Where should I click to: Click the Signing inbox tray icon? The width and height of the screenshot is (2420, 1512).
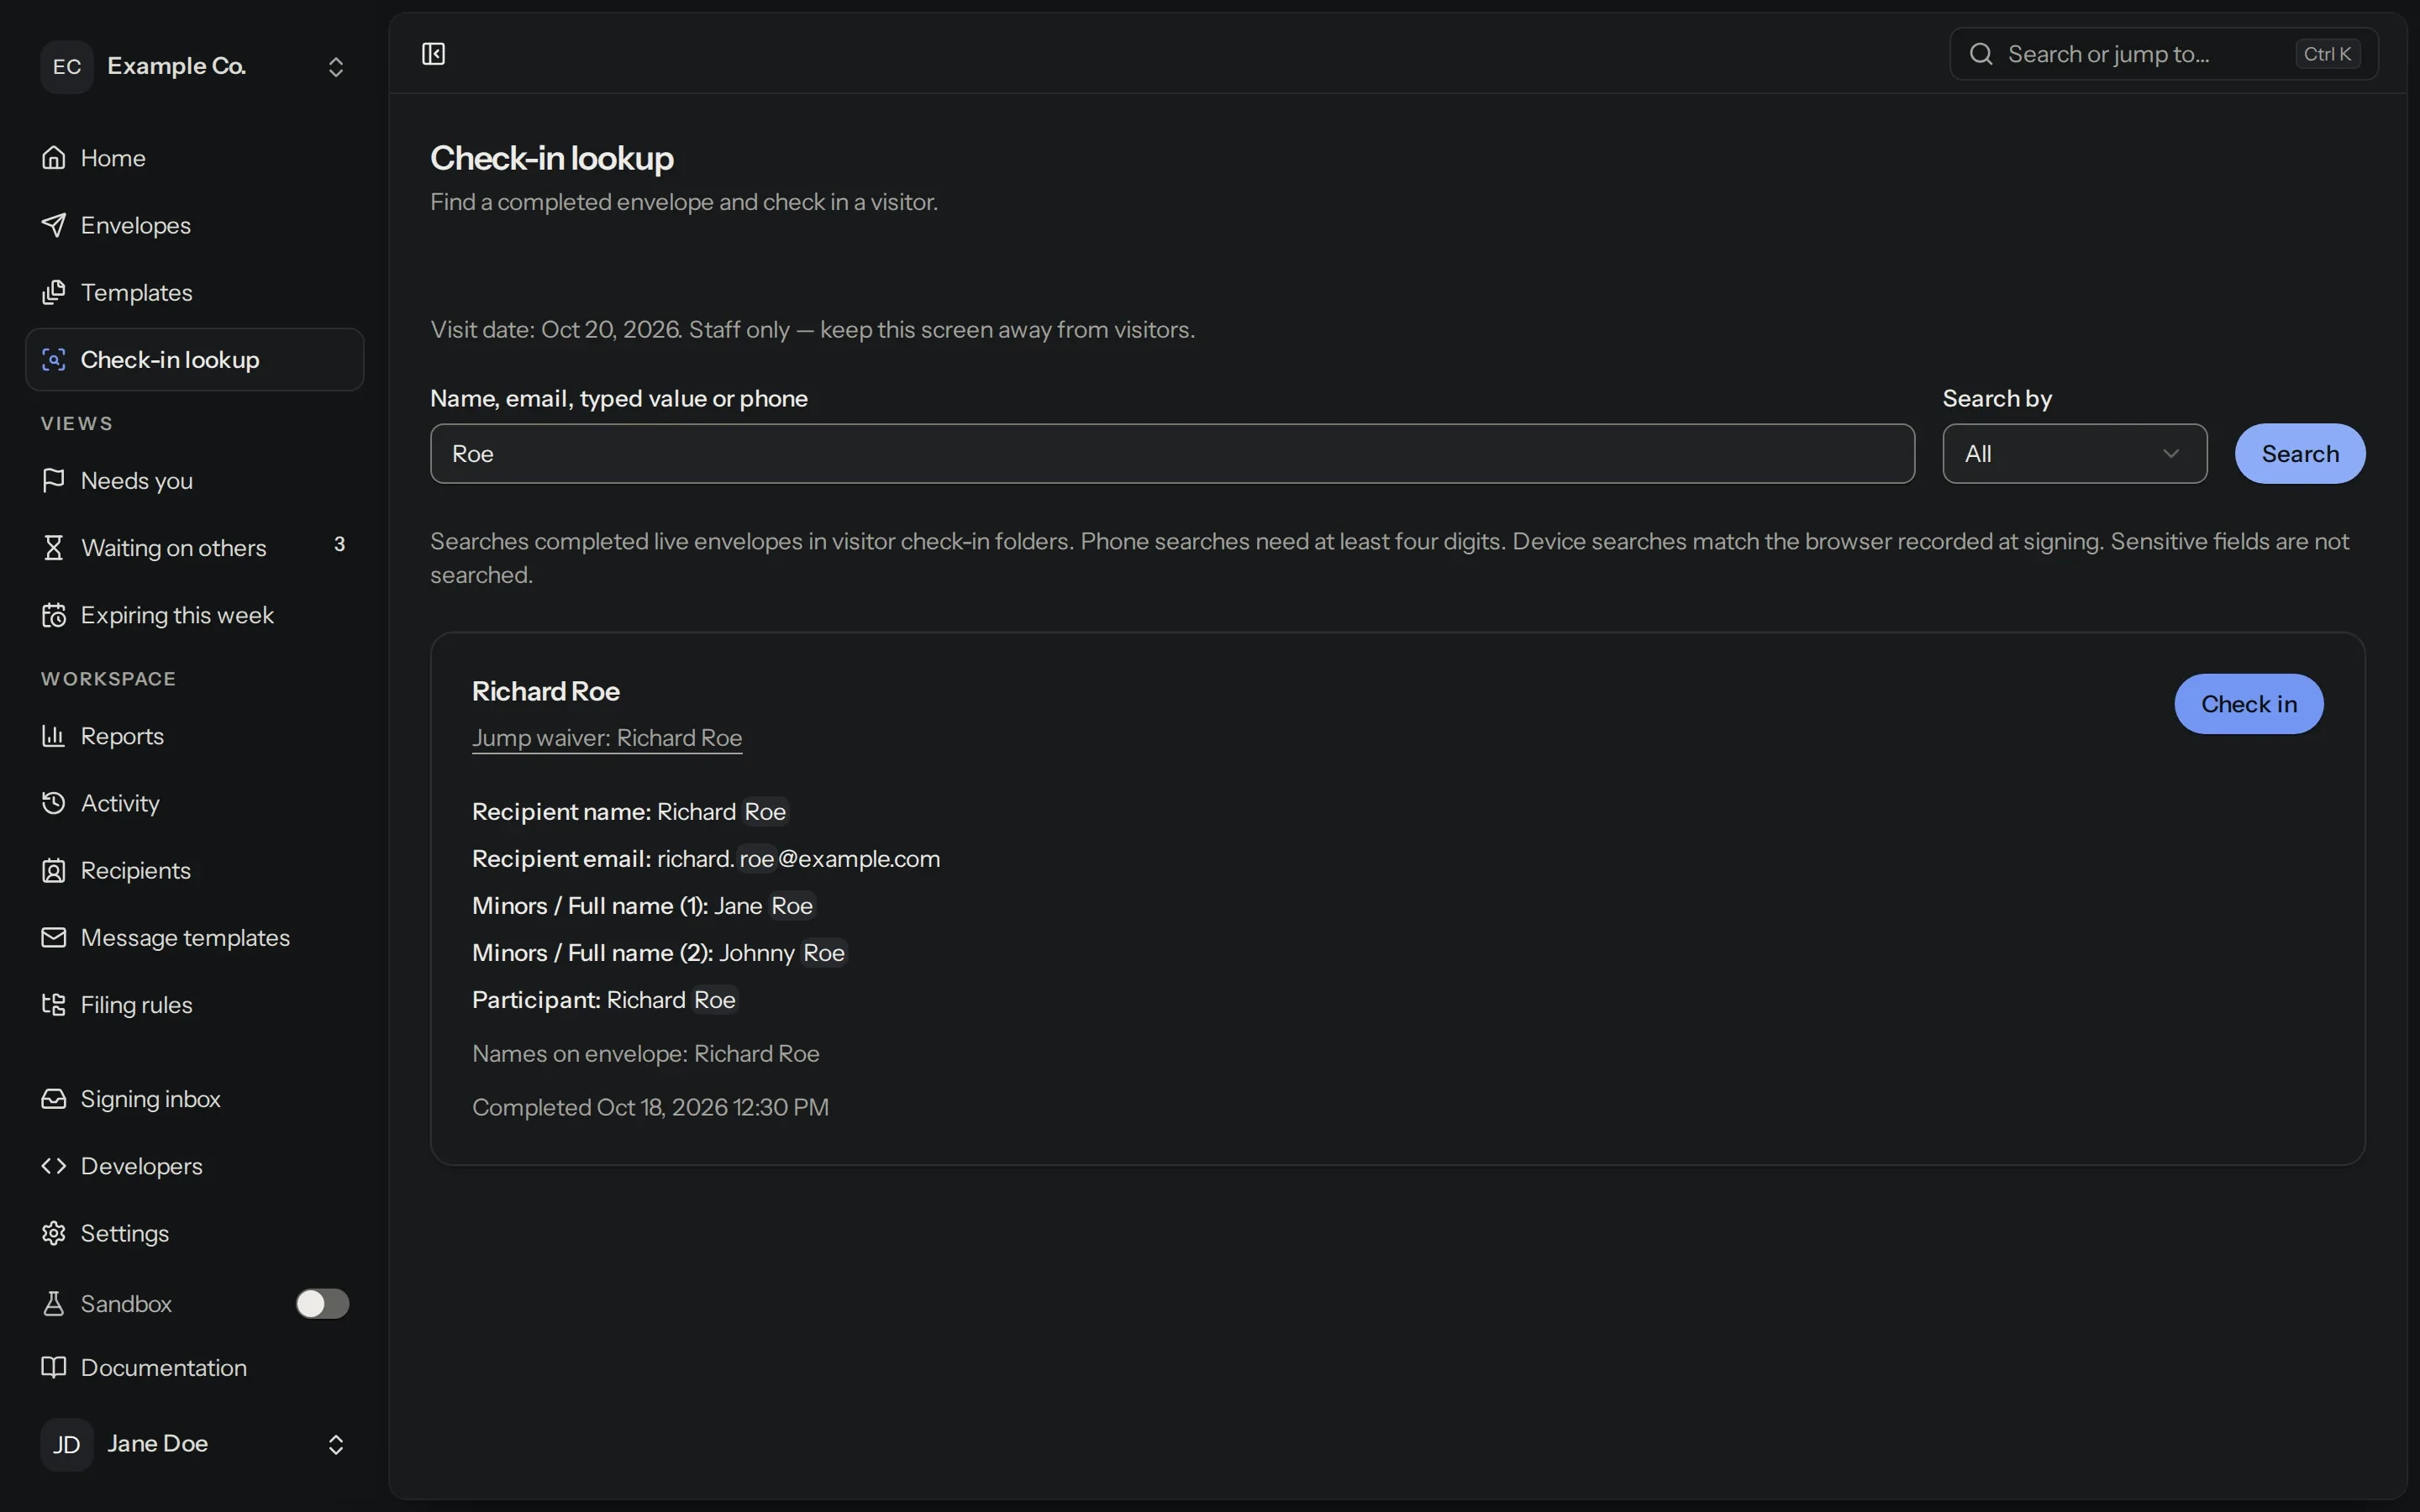[x=54, y=1099]
